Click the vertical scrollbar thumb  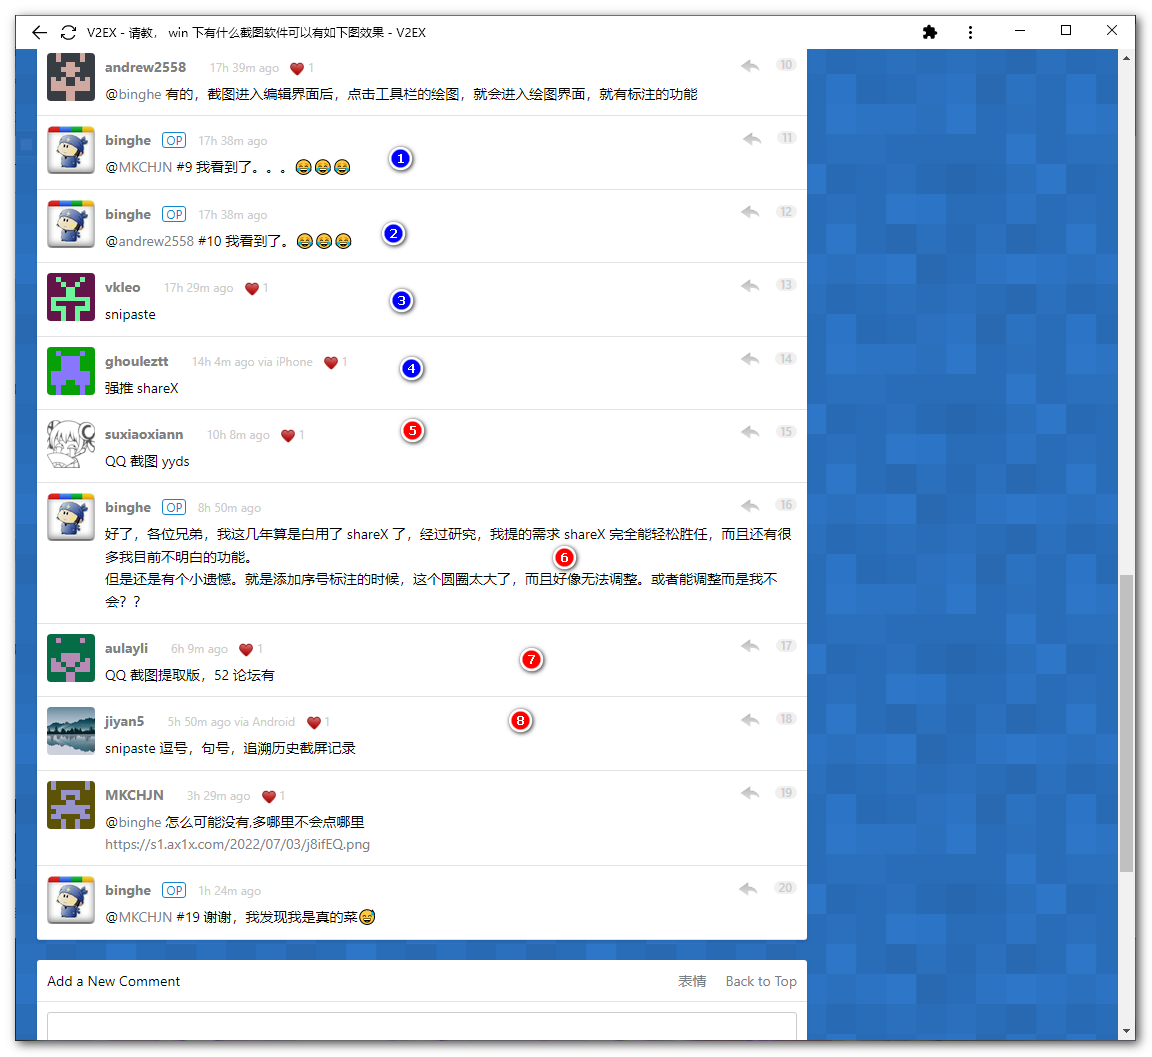(1127, 722)
